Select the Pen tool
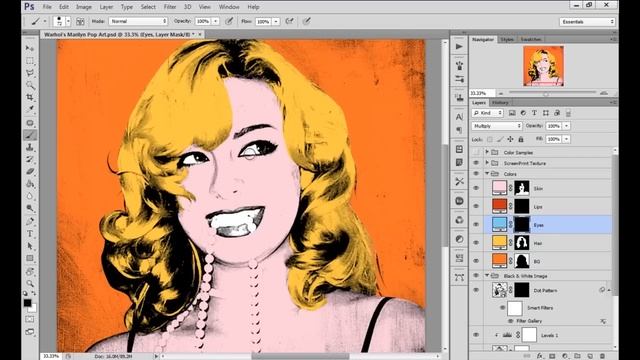The height and width of the screenshot is (360, 640). tap(29, 222)
